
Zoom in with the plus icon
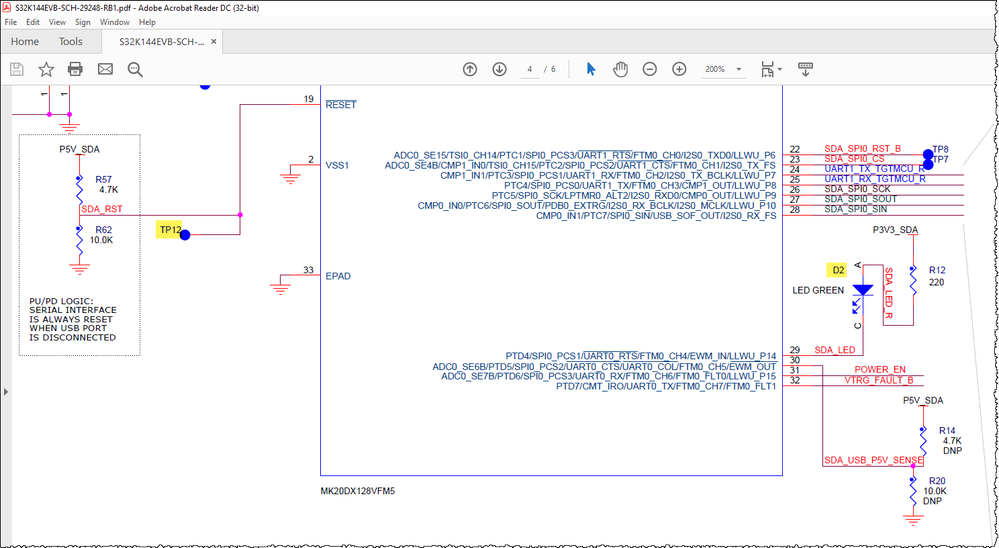(x=679, y=69)
